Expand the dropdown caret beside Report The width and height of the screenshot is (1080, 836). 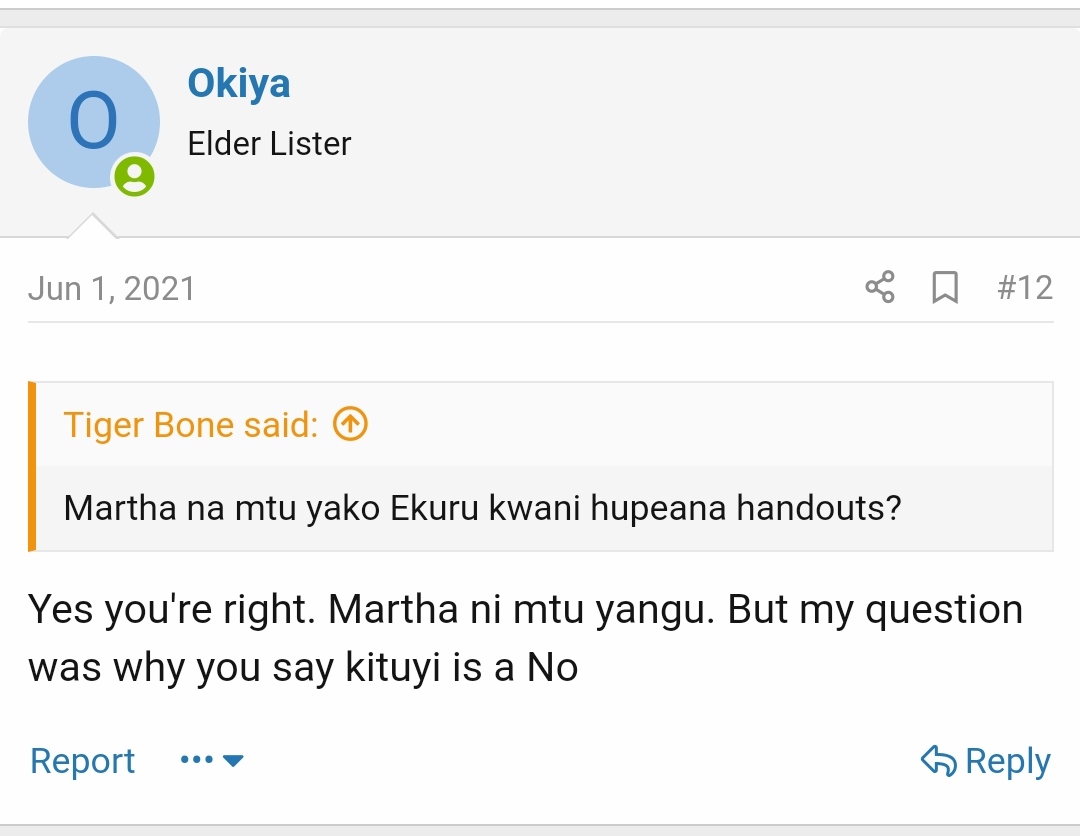233,761
